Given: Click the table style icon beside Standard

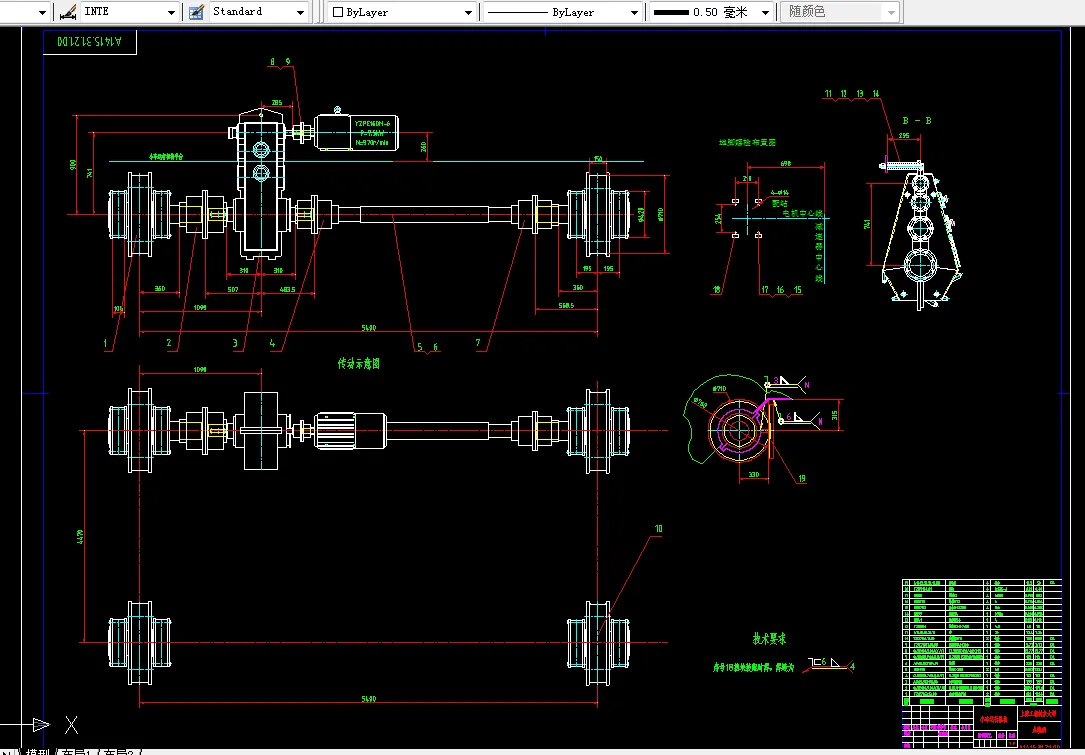Looking at the screenshot, I should click(197, 12).
